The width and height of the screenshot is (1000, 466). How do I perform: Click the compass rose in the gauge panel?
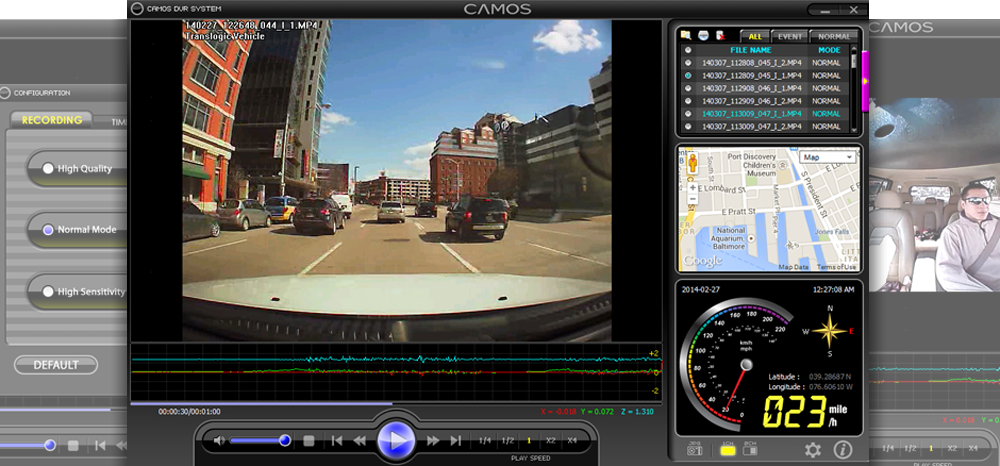point(830,331)
